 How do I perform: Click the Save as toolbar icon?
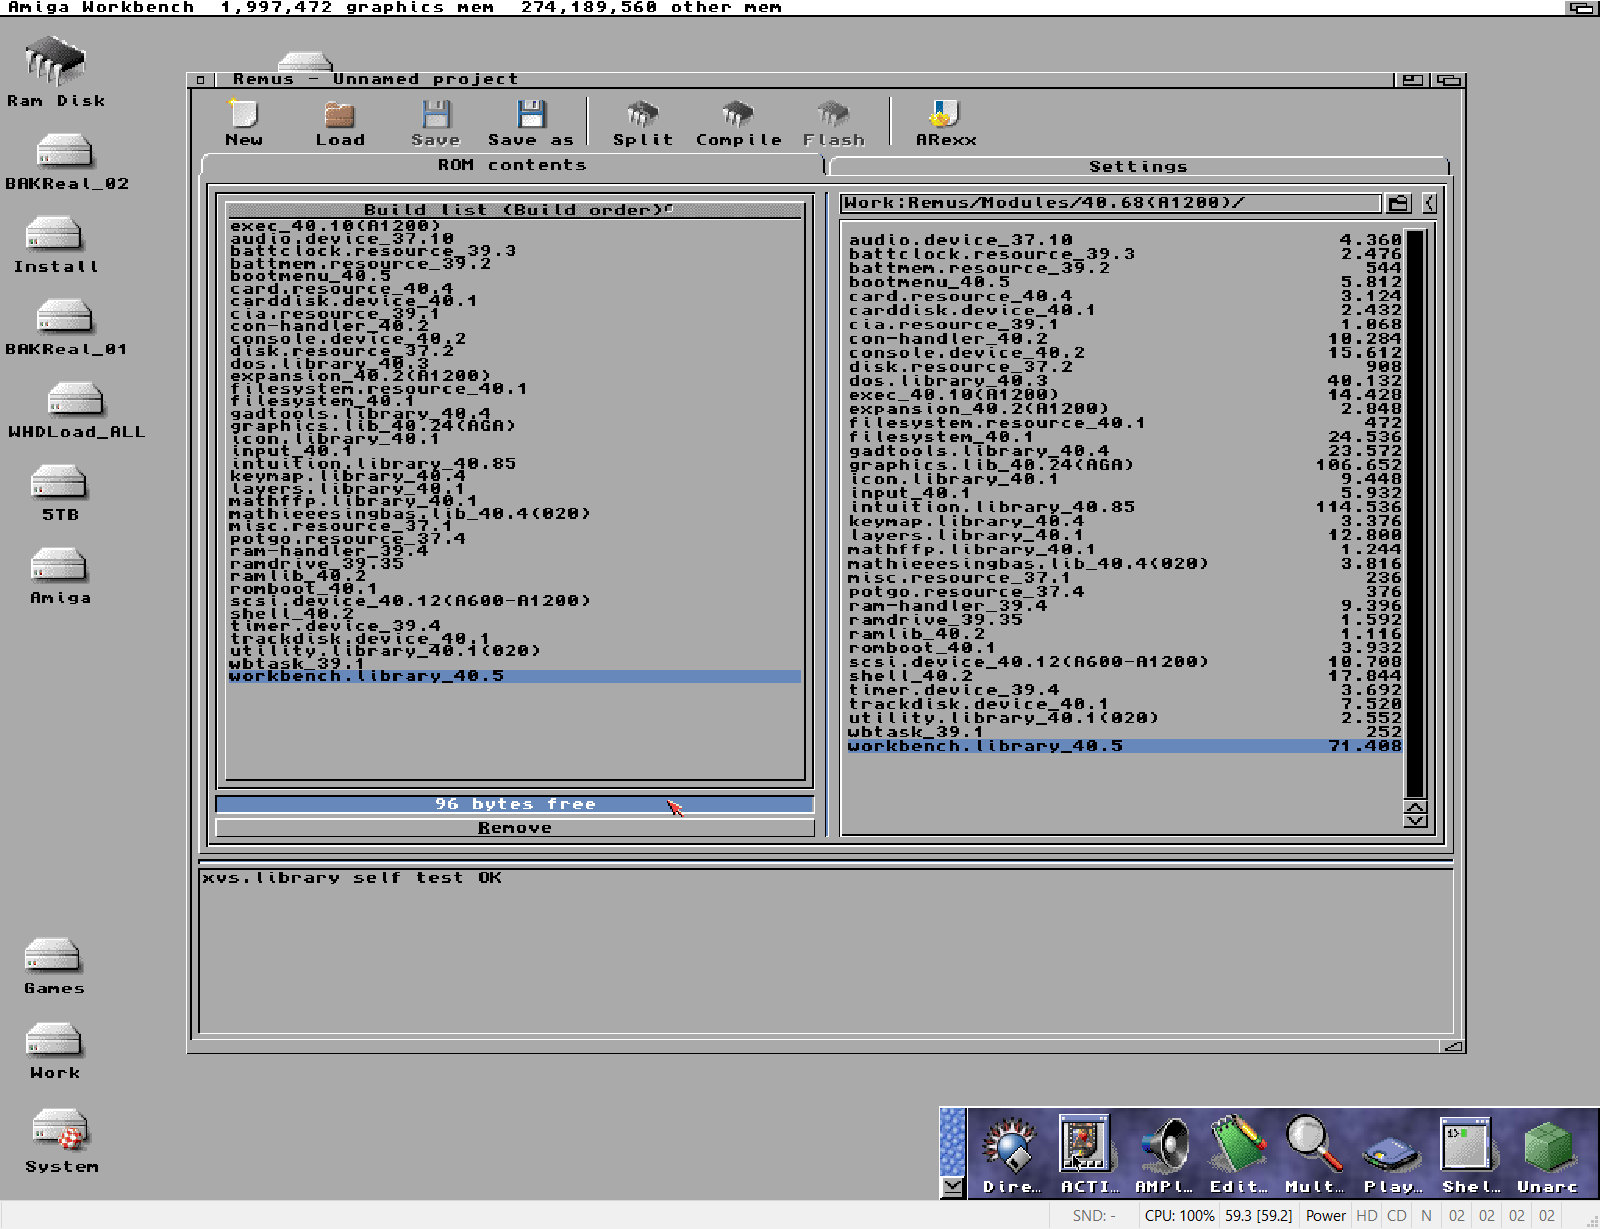(x=531, y=123)
